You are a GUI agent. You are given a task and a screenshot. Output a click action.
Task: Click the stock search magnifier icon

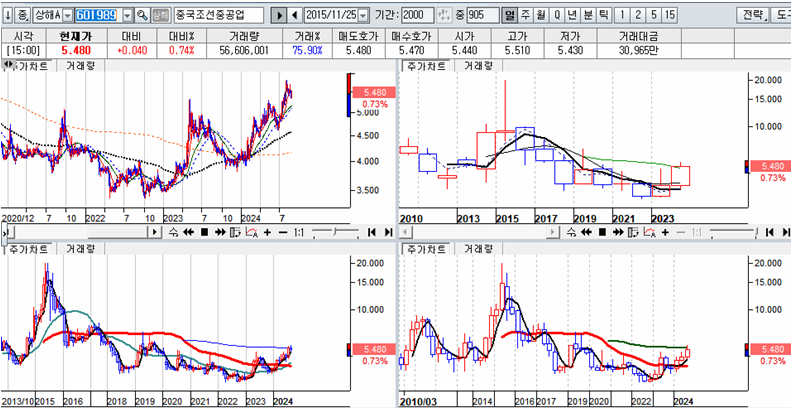click(x=143, y=15)
